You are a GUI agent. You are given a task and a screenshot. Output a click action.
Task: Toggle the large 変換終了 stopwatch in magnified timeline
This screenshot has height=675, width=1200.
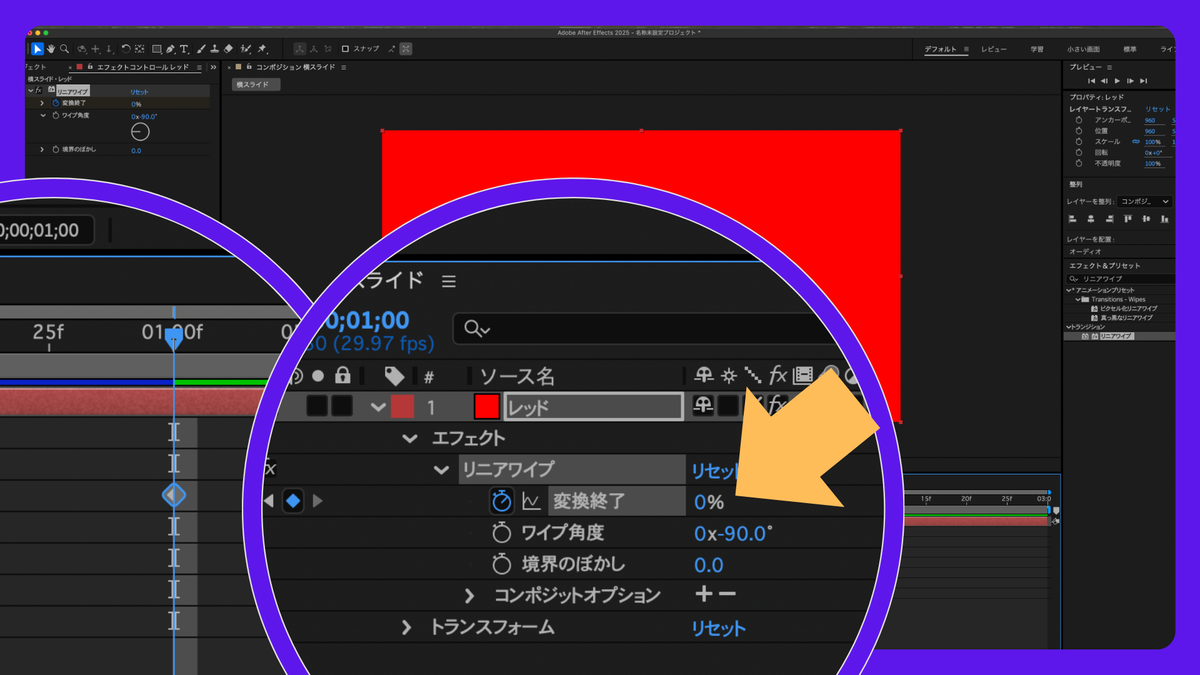point(501,501)
